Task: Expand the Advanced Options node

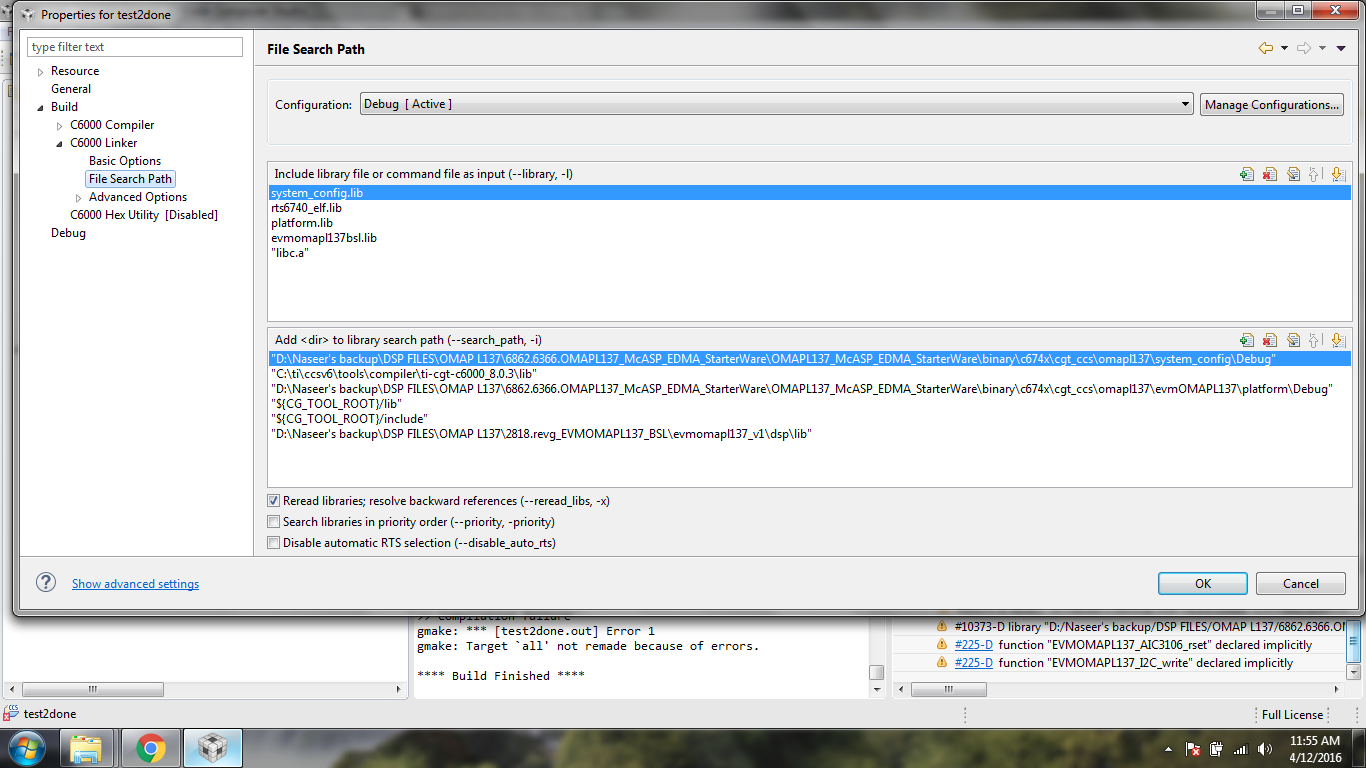Action: [79, 197]
